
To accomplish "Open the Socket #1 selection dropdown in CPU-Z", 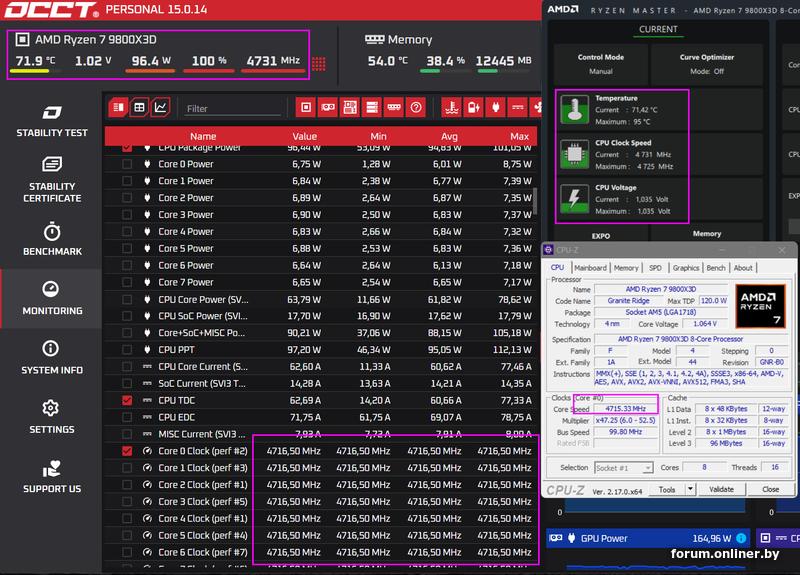I will pos(623,468).
